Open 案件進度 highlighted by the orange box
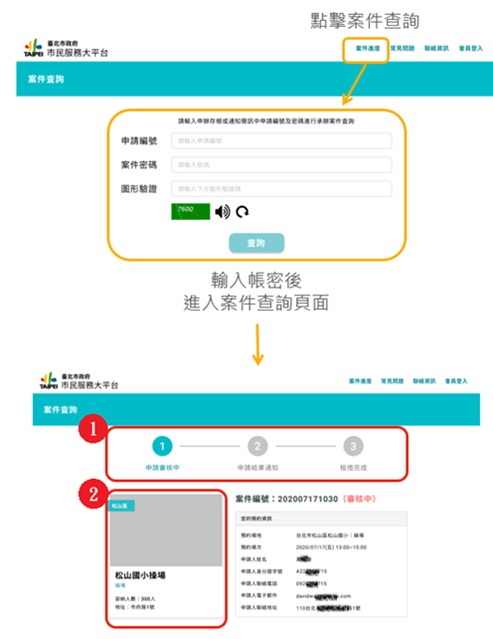493x639 pixels. point(368,48)
